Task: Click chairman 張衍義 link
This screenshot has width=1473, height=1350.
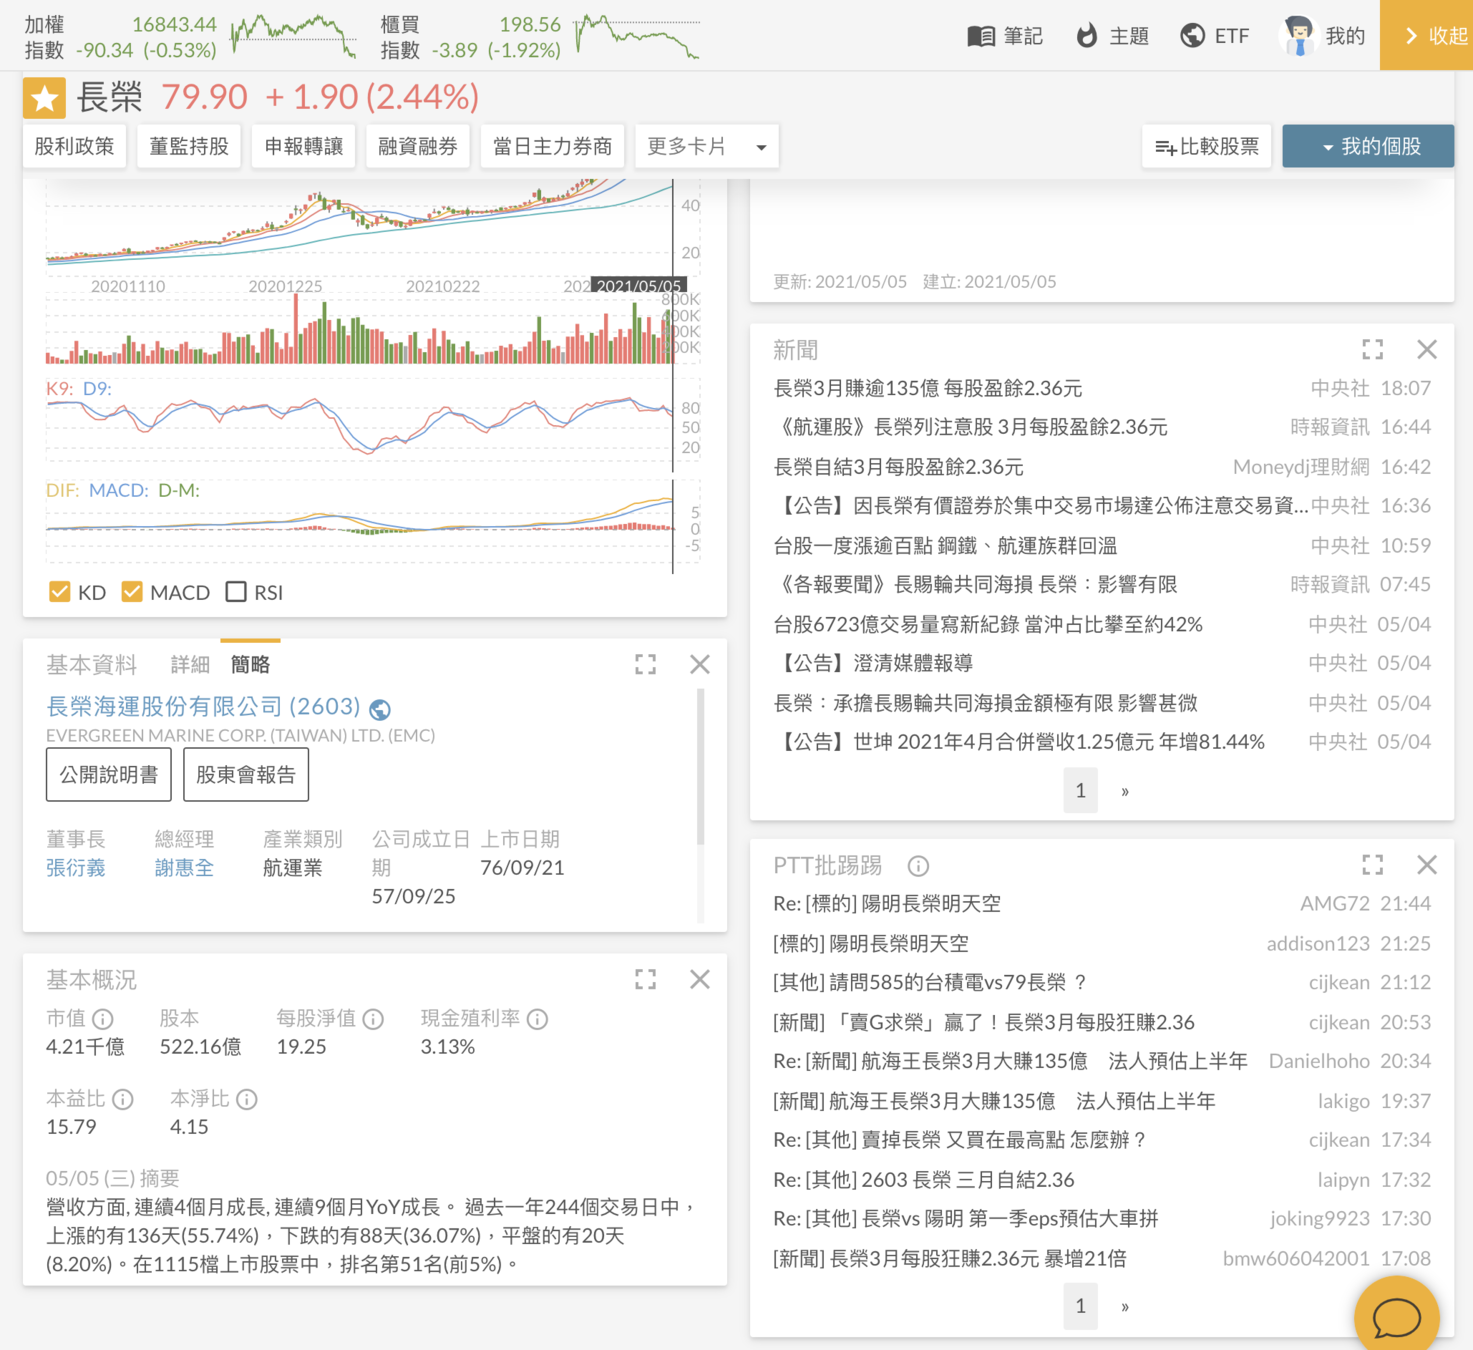Action: (76, 868)
